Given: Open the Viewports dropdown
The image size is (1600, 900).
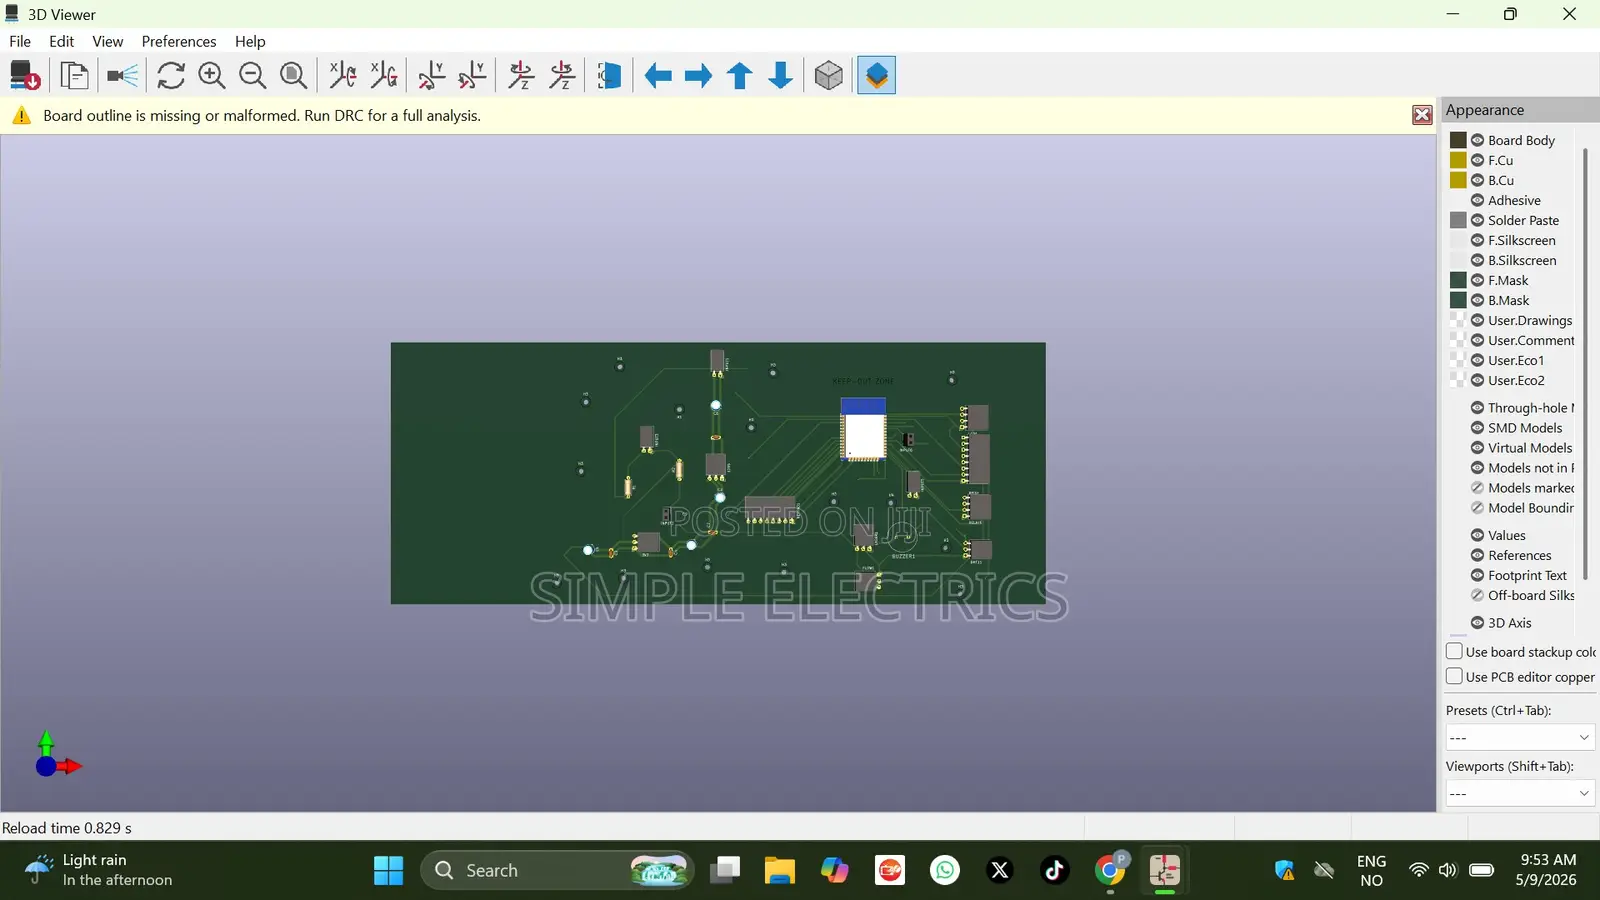Looking at the screenshot, I should coord(1520,793).
